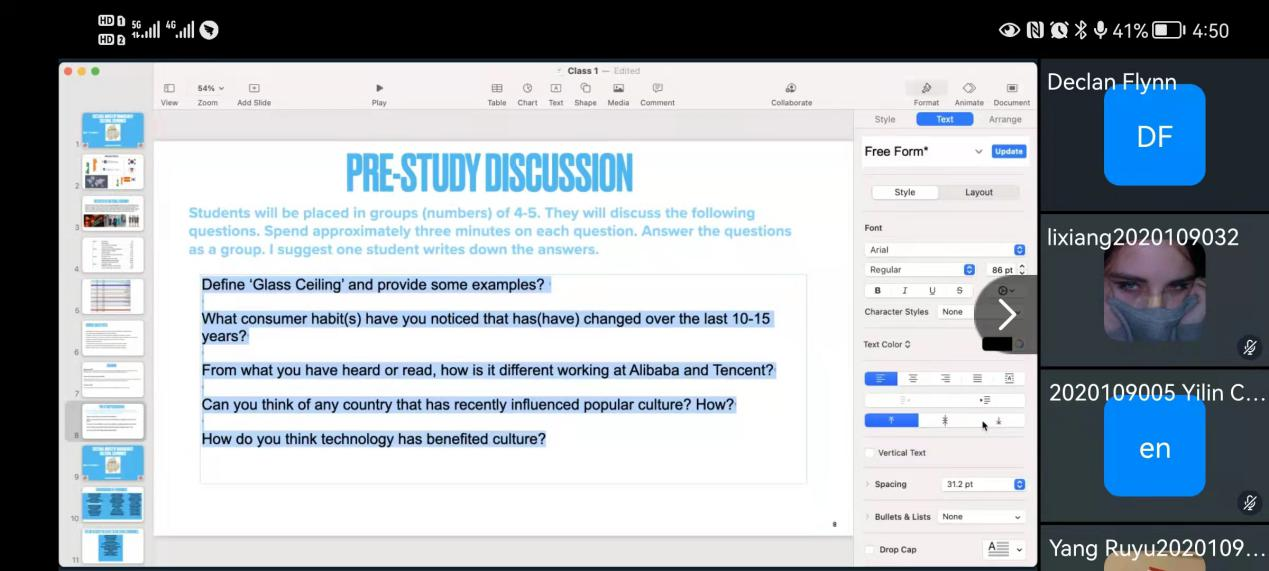The image size is (1269, 571).
Task: Click the Collaborate icon
Action: (x=791, y=89)
